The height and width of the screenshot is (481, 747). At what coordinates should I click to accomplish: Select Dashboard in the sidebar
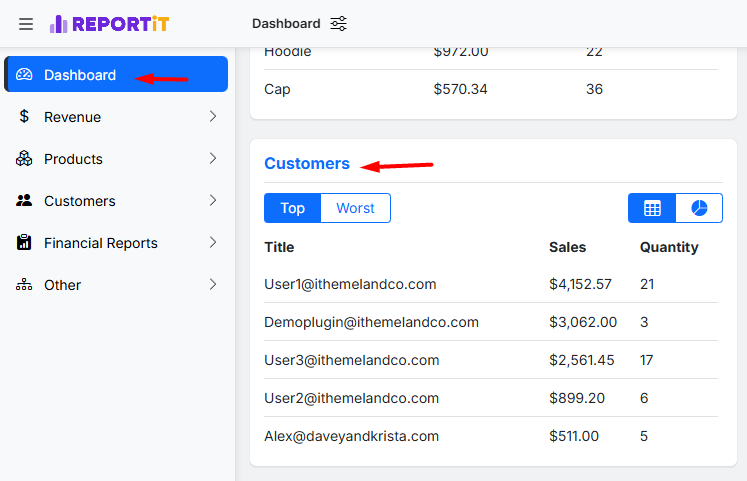pyautogui.click(x=80, y=75)
